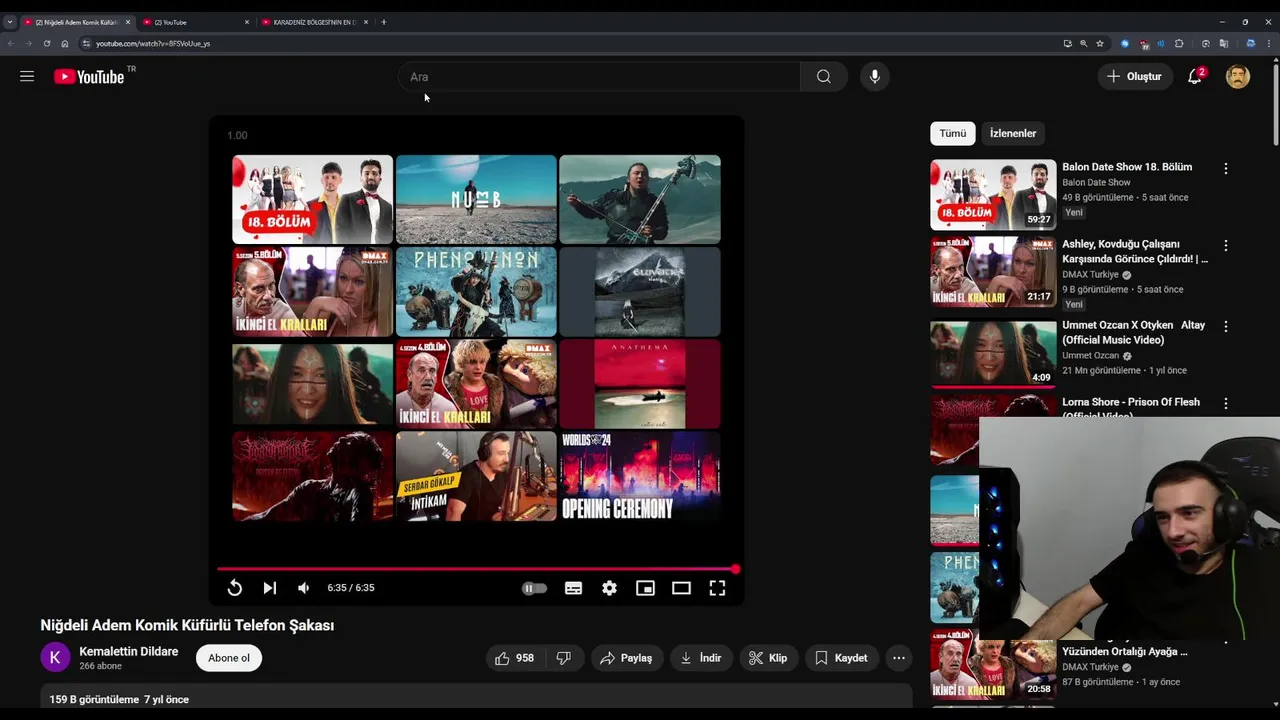Go to the YouTube home logo
The height and width of the screenshot is (720, 1280).
click(x=89, y=77)
